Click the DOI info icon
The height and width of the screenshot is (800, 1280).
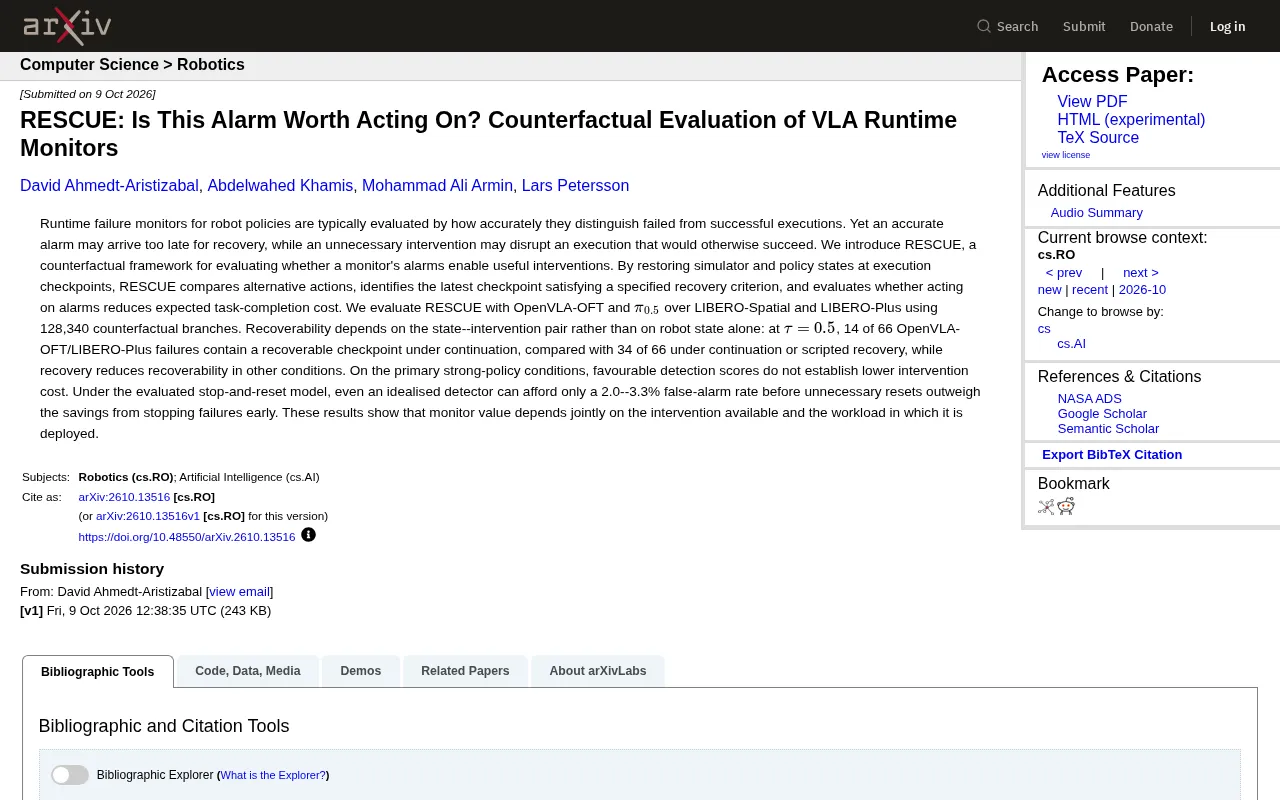308,535
